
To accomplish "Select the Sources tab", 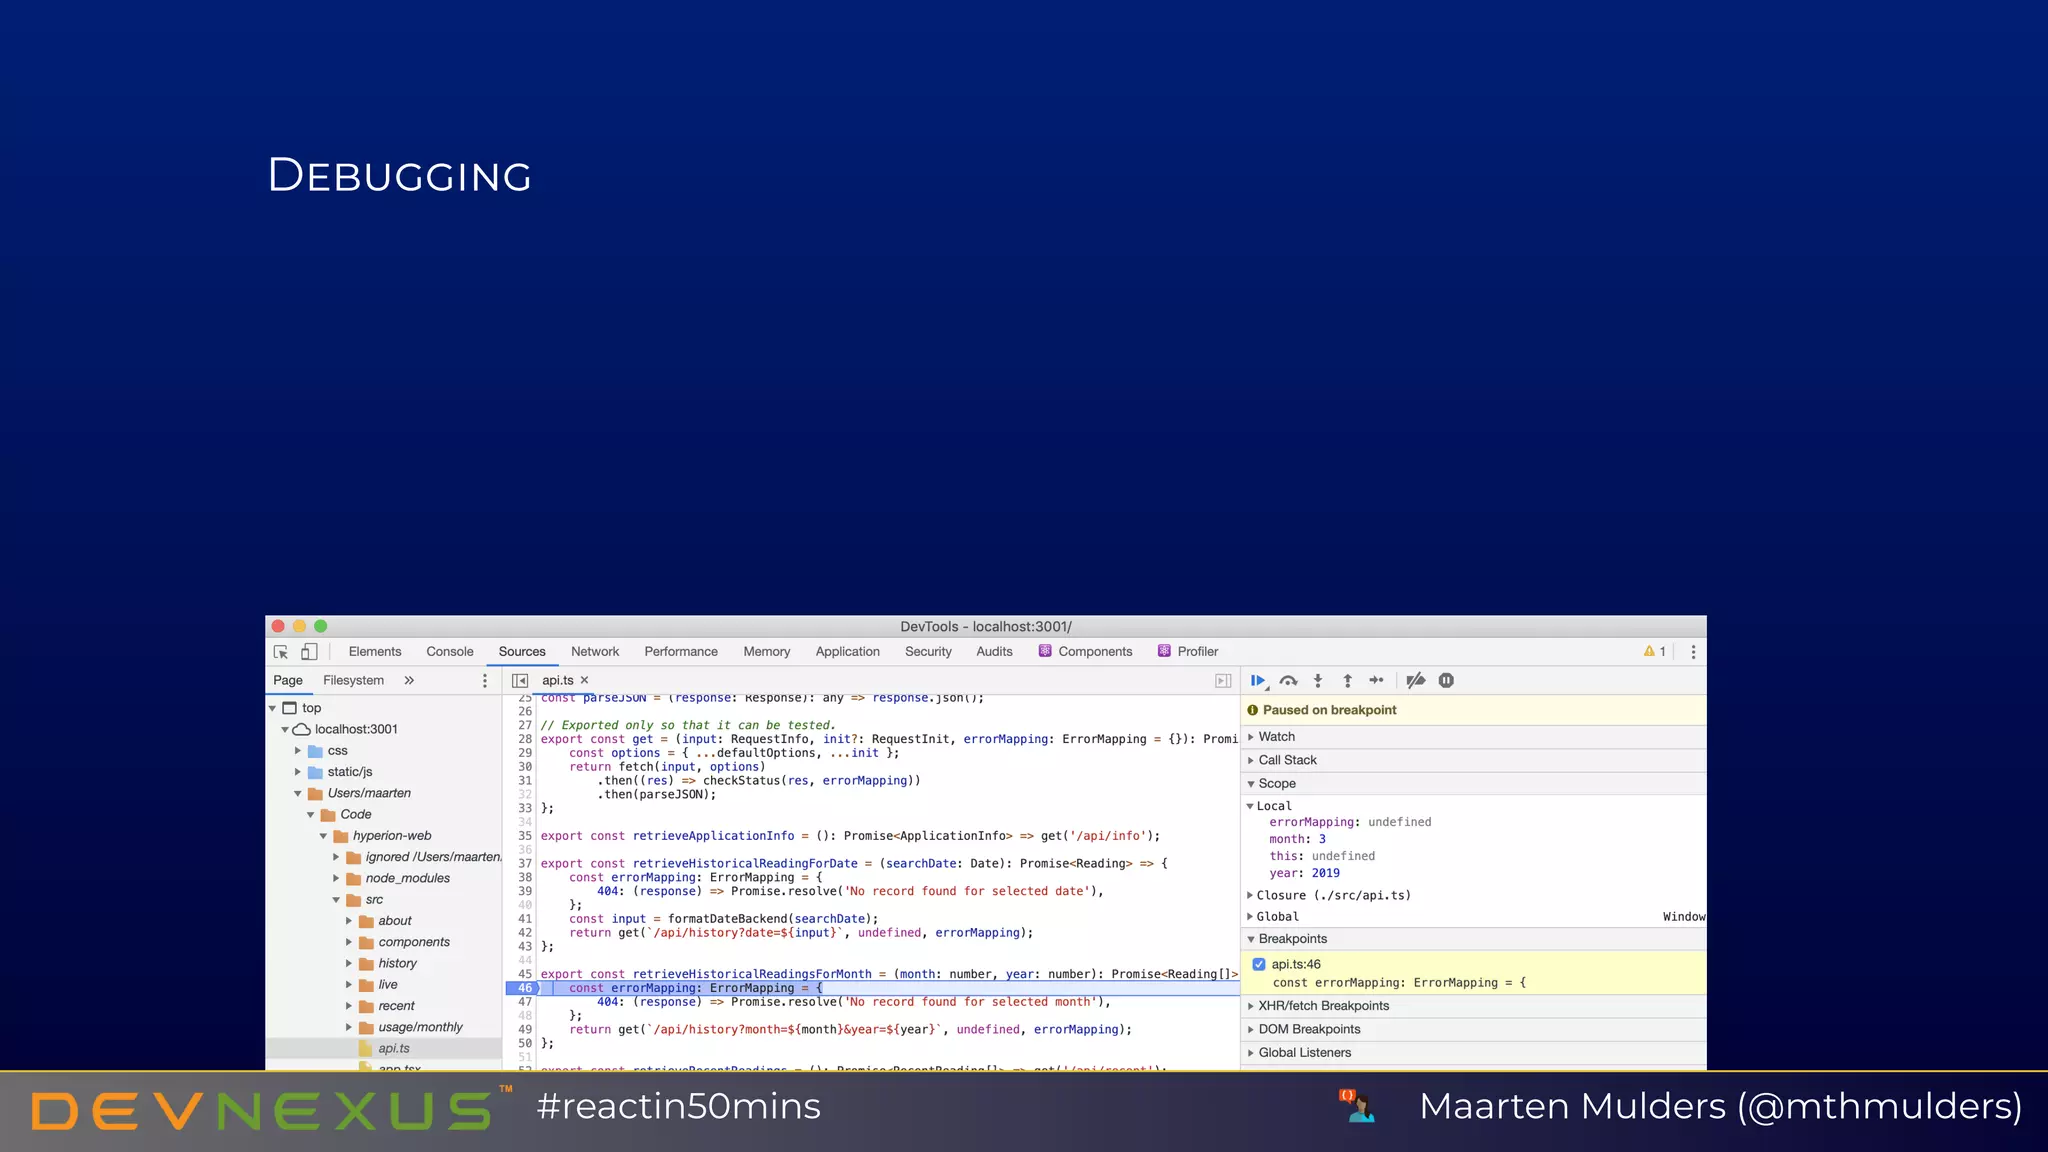I will coord(522,652).
